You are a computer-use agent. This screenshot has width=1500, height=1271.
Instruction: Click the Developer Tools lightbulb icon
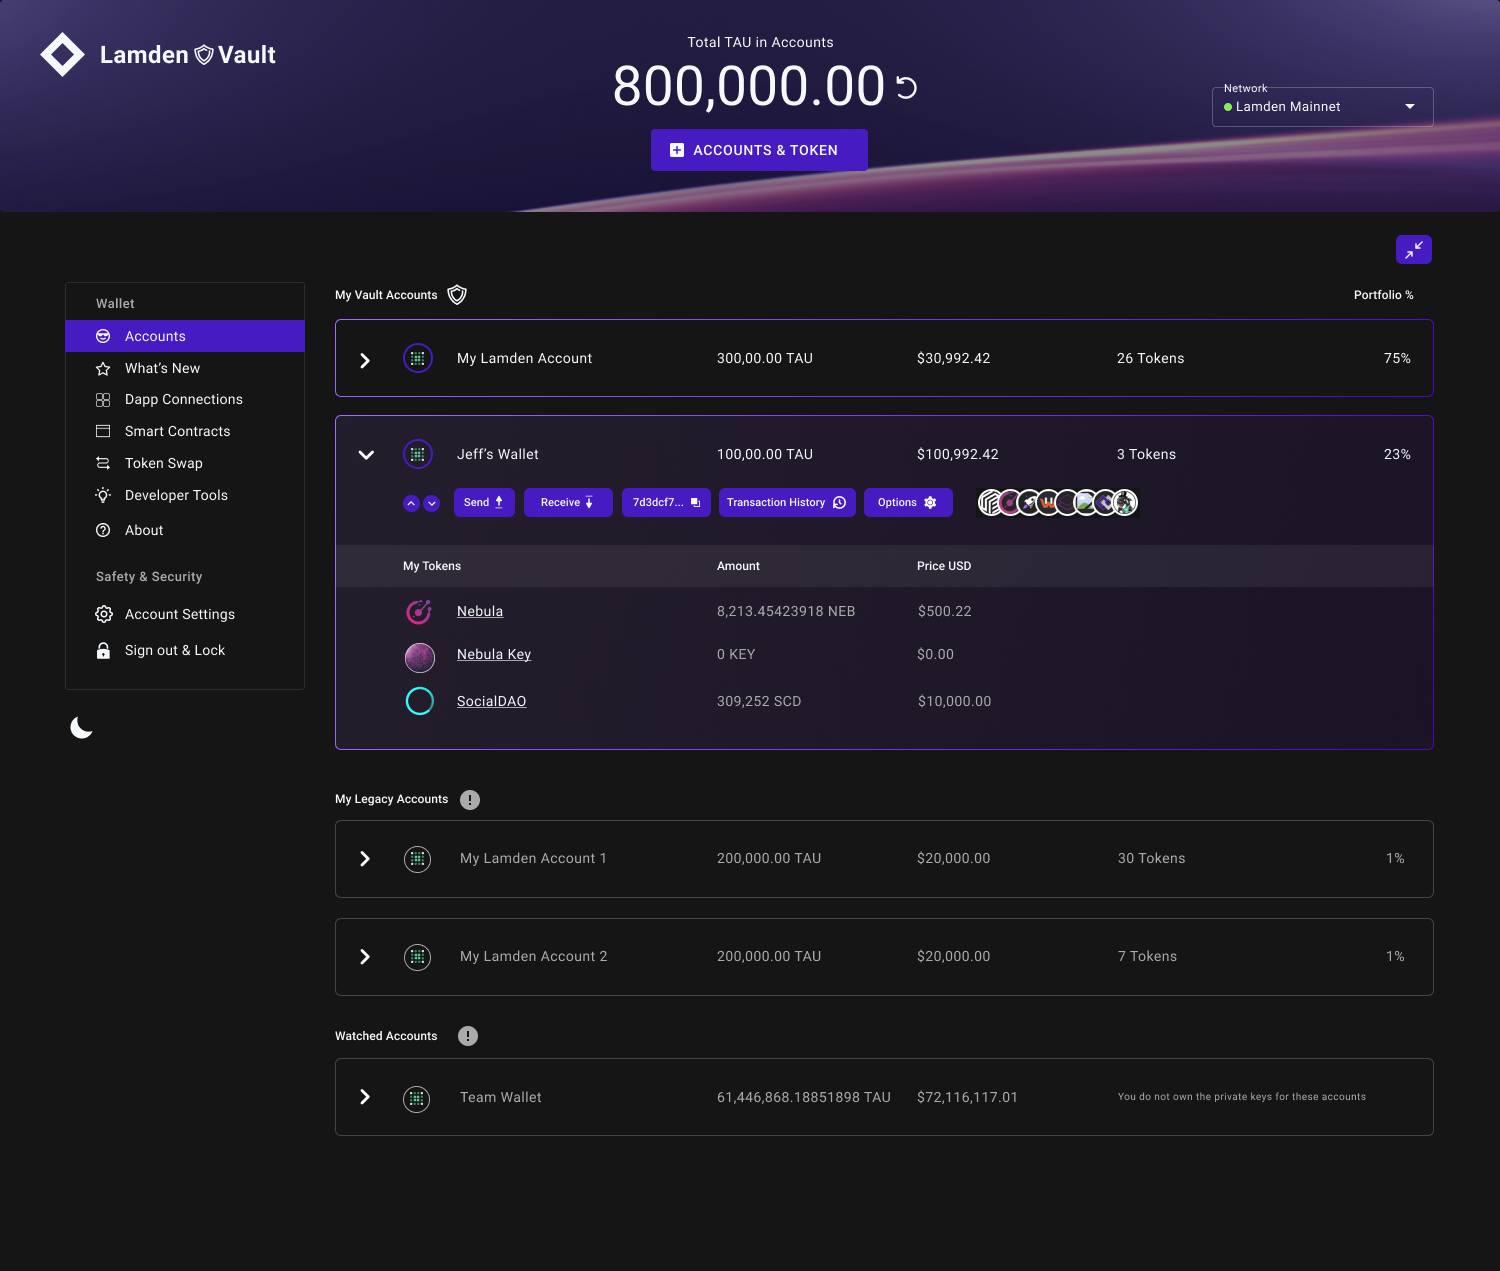pos(103,495)
